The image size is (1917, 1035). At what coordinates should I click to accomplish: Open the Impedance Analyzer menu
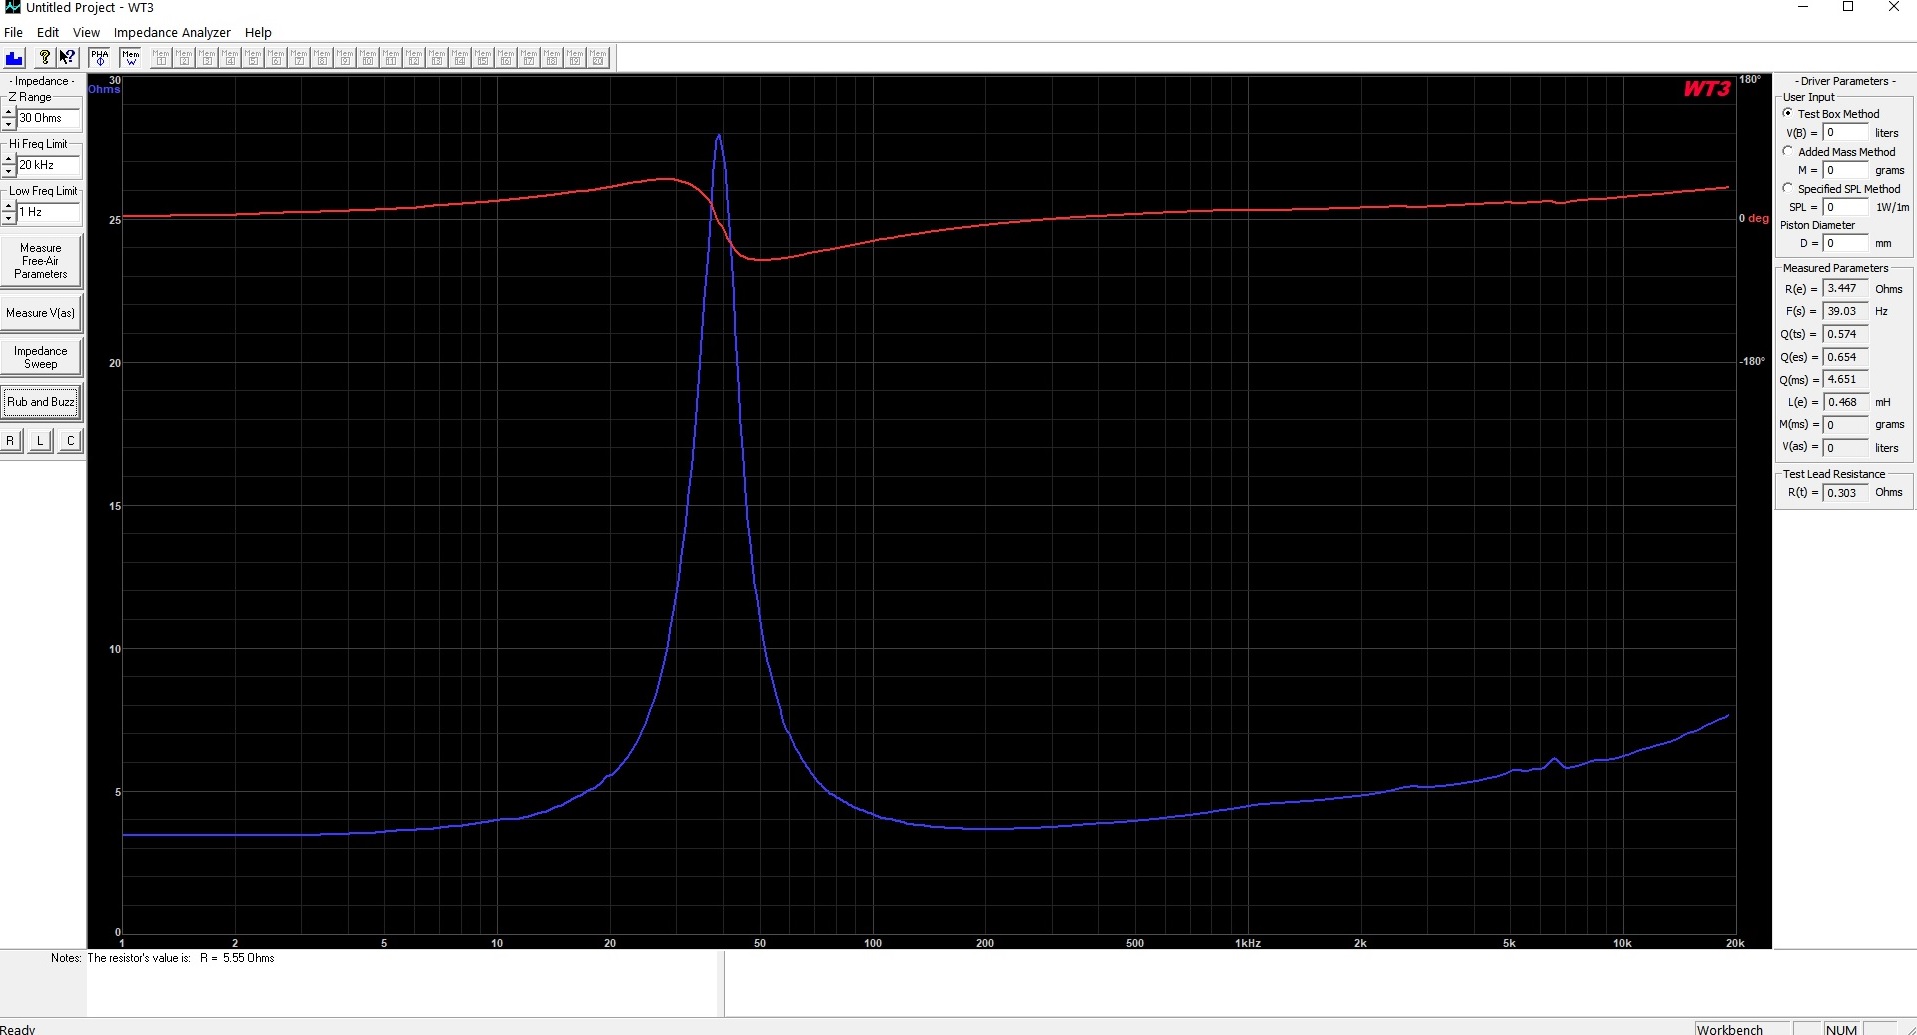click(172, 32)
